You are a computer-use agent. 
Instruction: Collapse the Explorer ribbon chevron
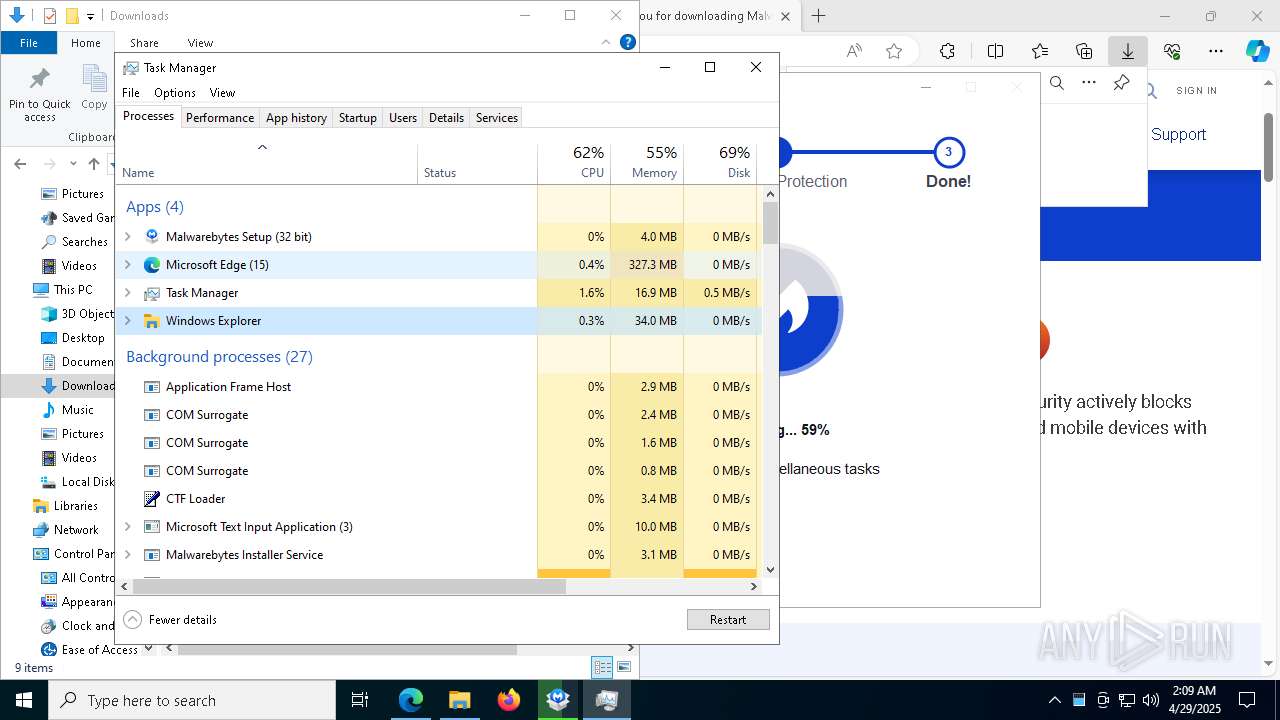click(606, 42)
